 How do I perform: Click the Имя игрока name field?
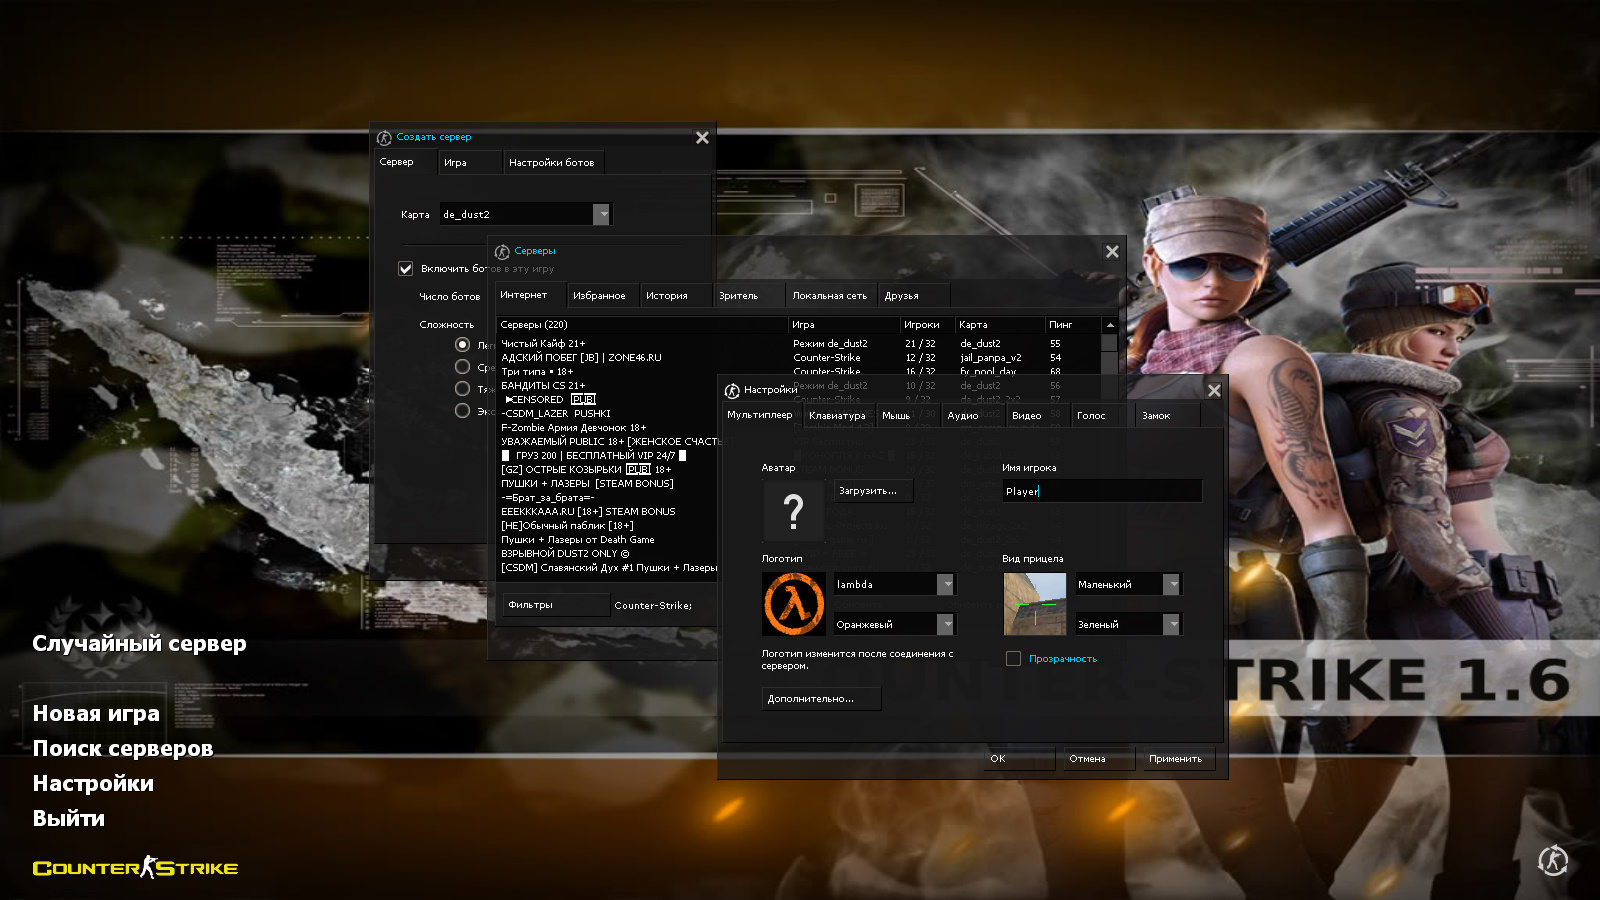[1101, 491]
